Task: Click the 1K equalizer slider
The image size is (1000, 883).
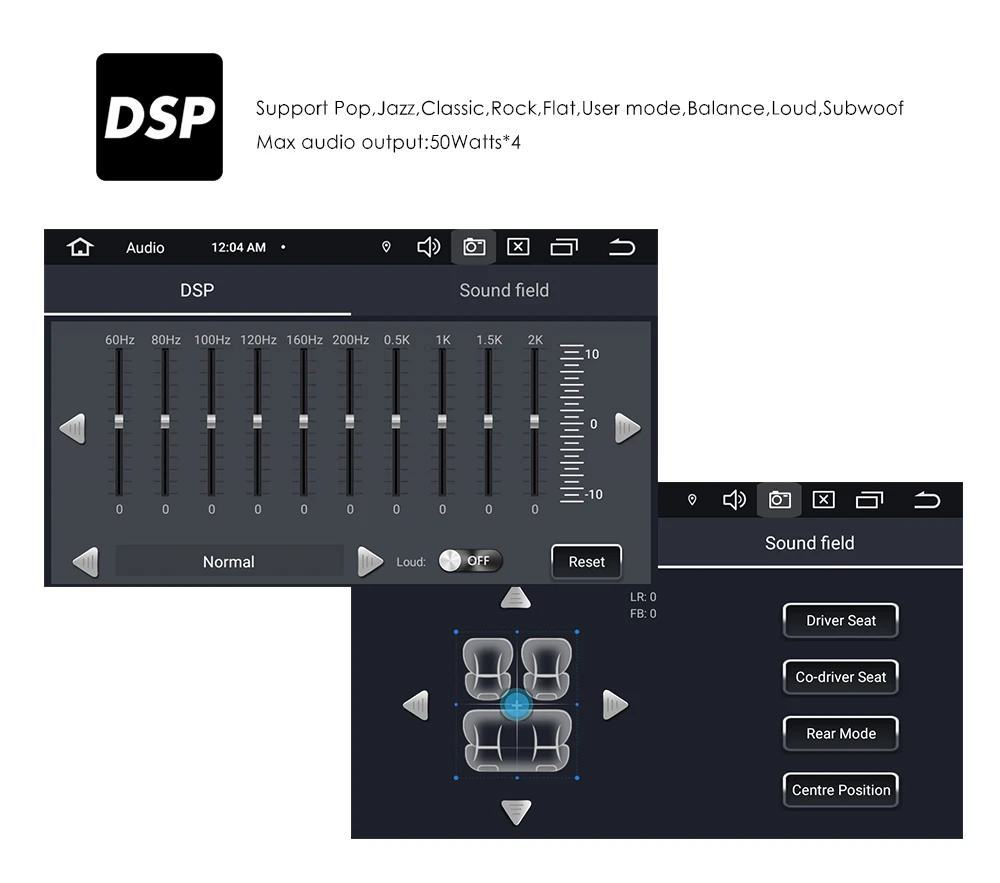Action: click(443, 422)
